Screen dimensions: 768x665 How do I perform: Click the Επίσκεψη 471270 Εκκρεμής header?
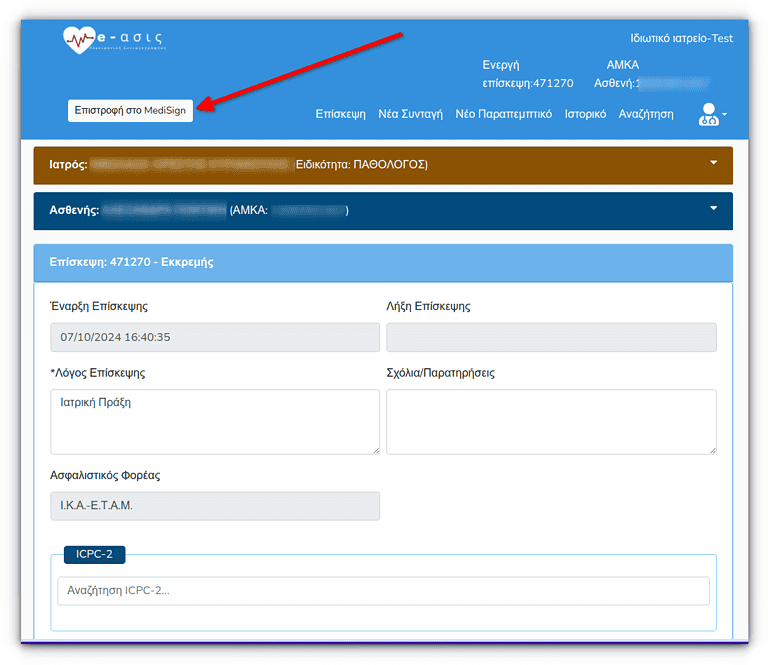132,262
